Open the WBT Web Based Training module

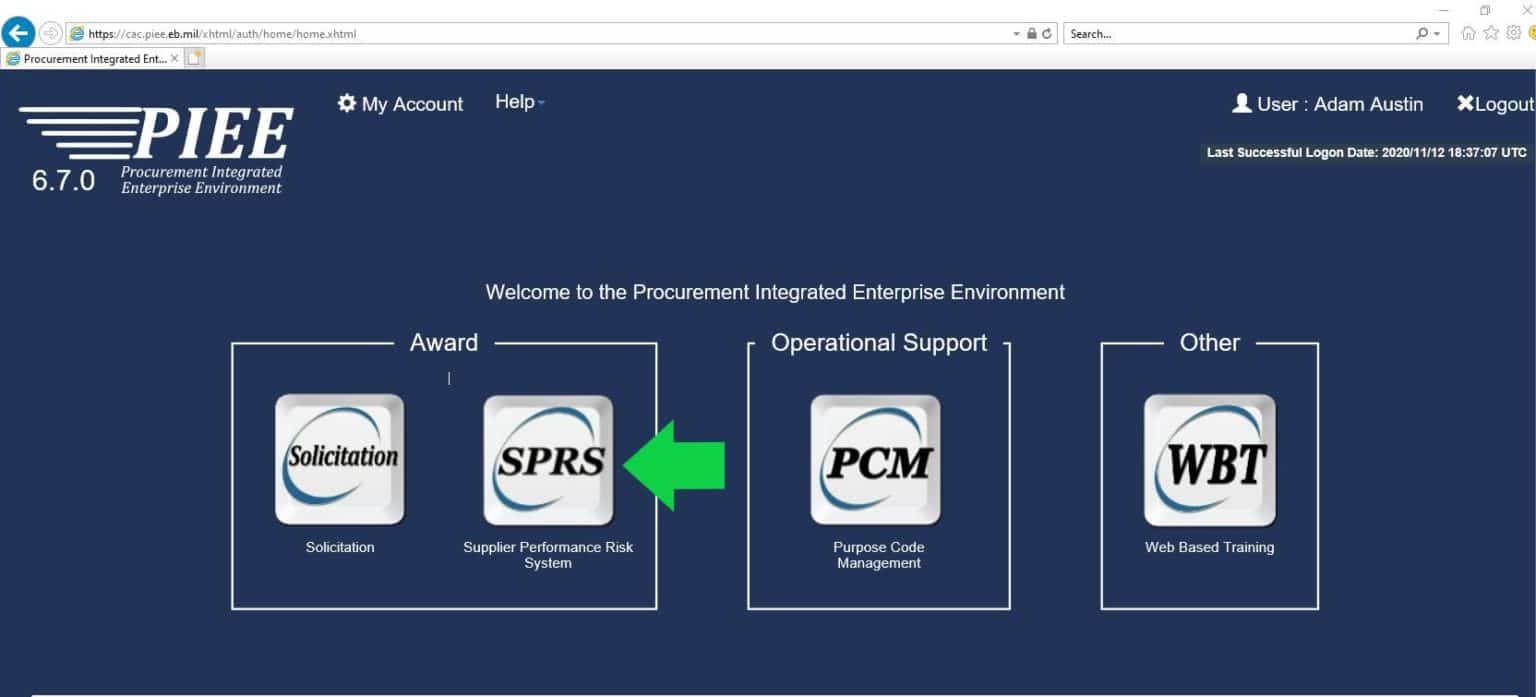[1209, 459]
